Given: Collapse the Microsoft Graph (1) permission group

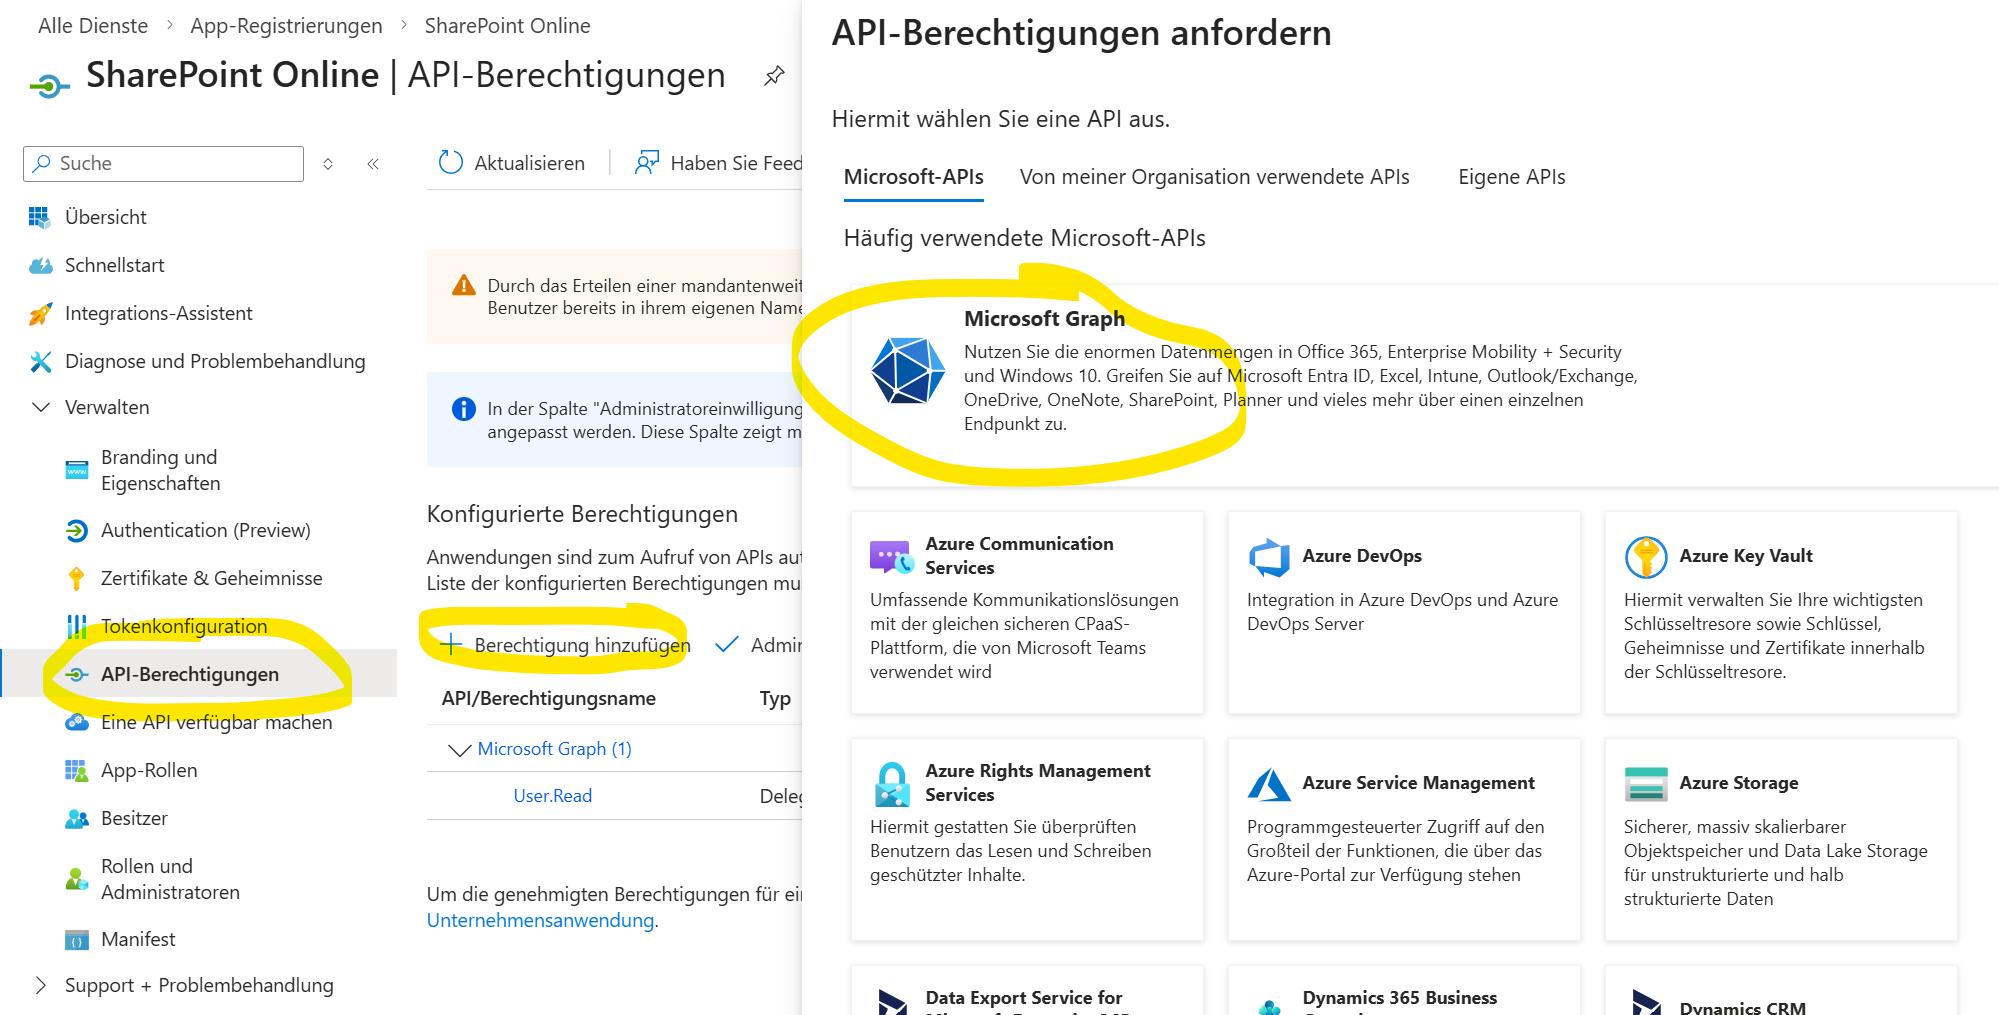Looking at the screenshot, I should pyautogui.click(x=459, y=750).
